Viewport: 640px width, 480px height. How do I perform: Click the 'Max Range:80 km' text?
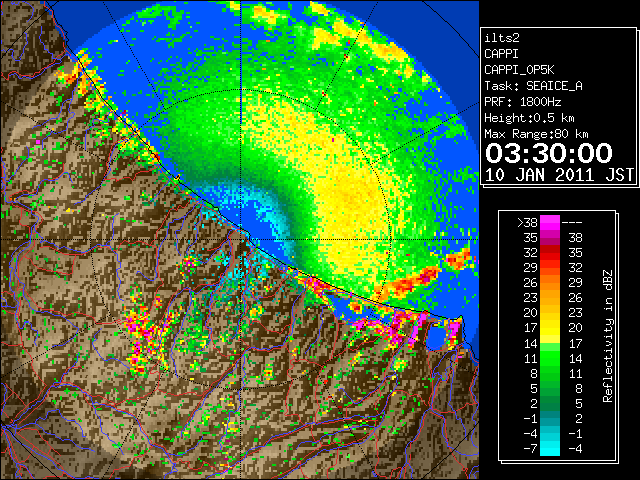pos(536,134)
